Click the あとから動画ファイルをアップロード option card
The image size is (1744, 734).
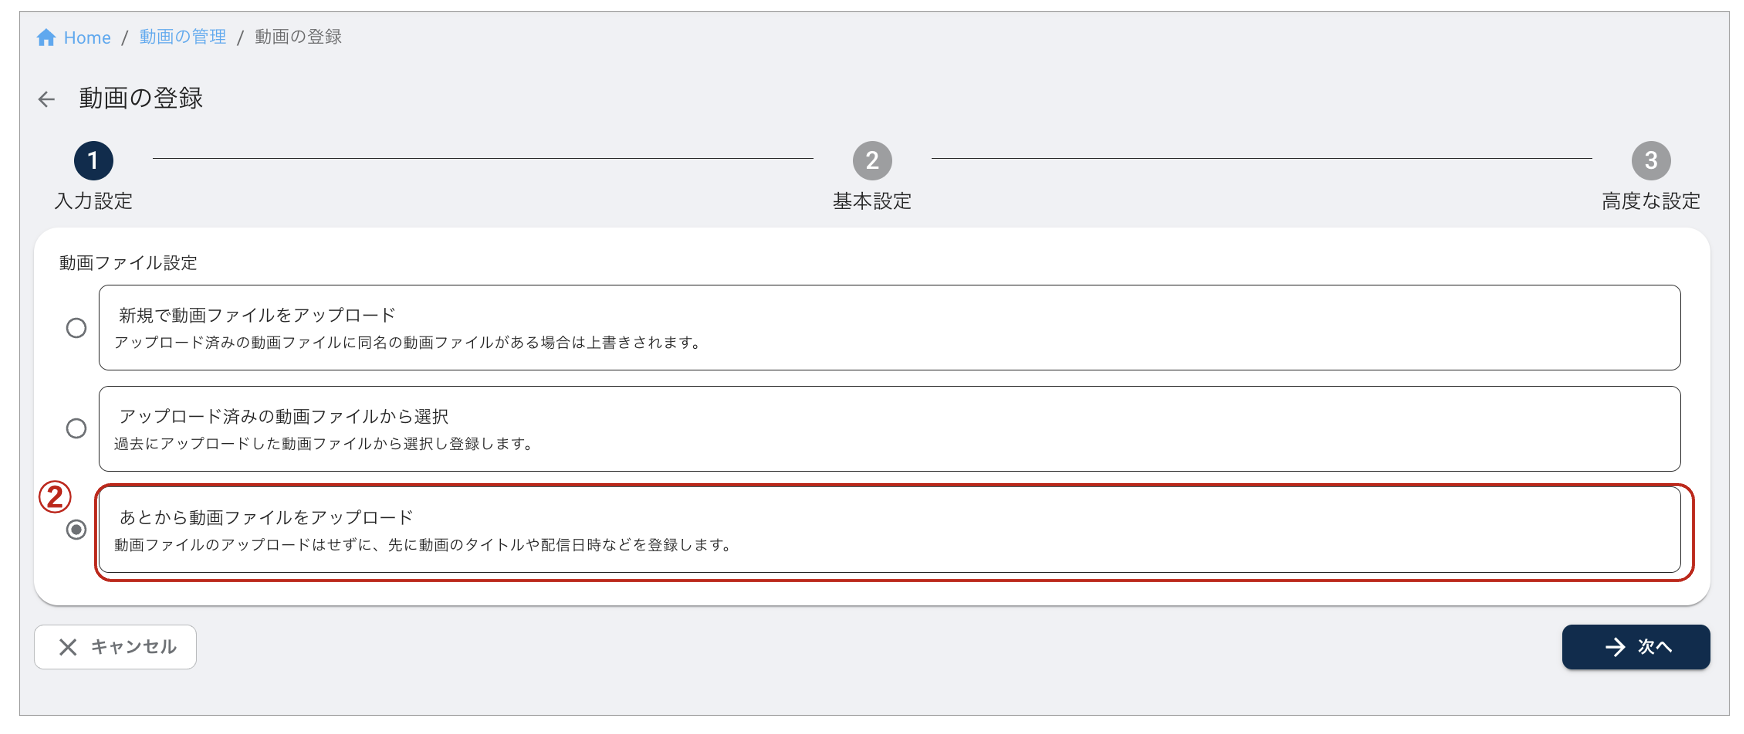(x=889, y=530)
